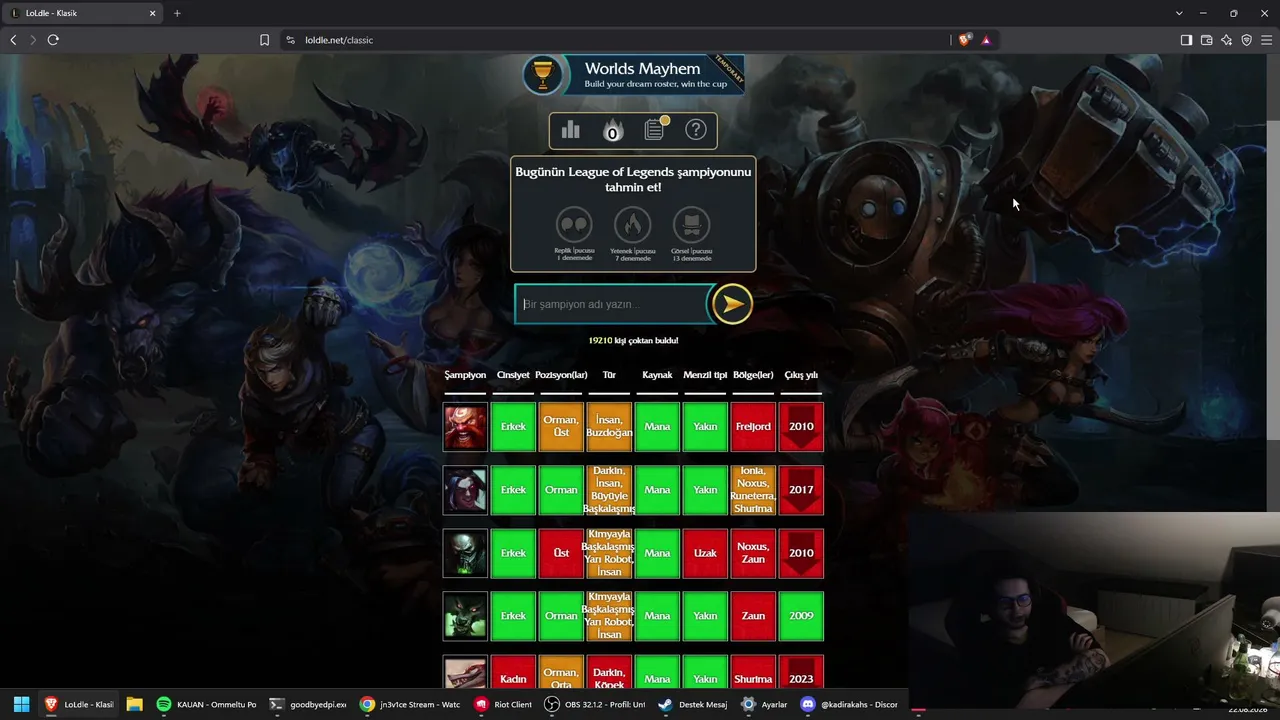Screen dimensions: 1280x720
Task: Click the Çıkış yılı column header
Action: pos(801,375)
